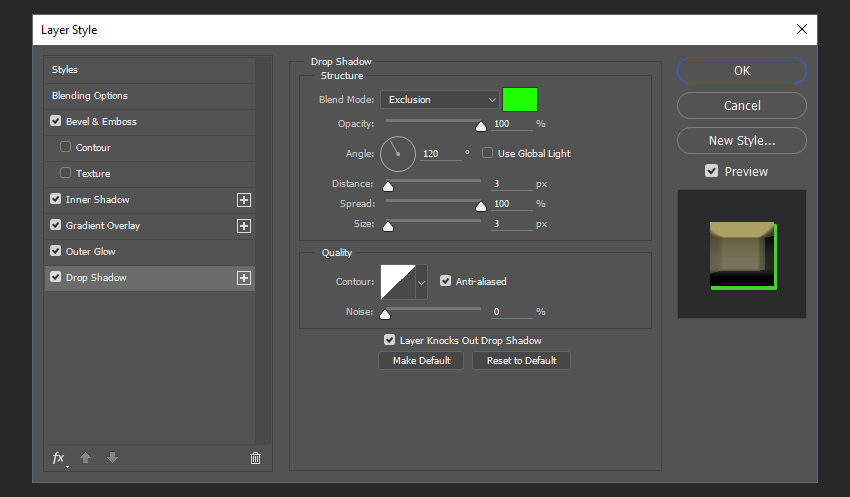Click Reset to Default button

click(521, 360)
